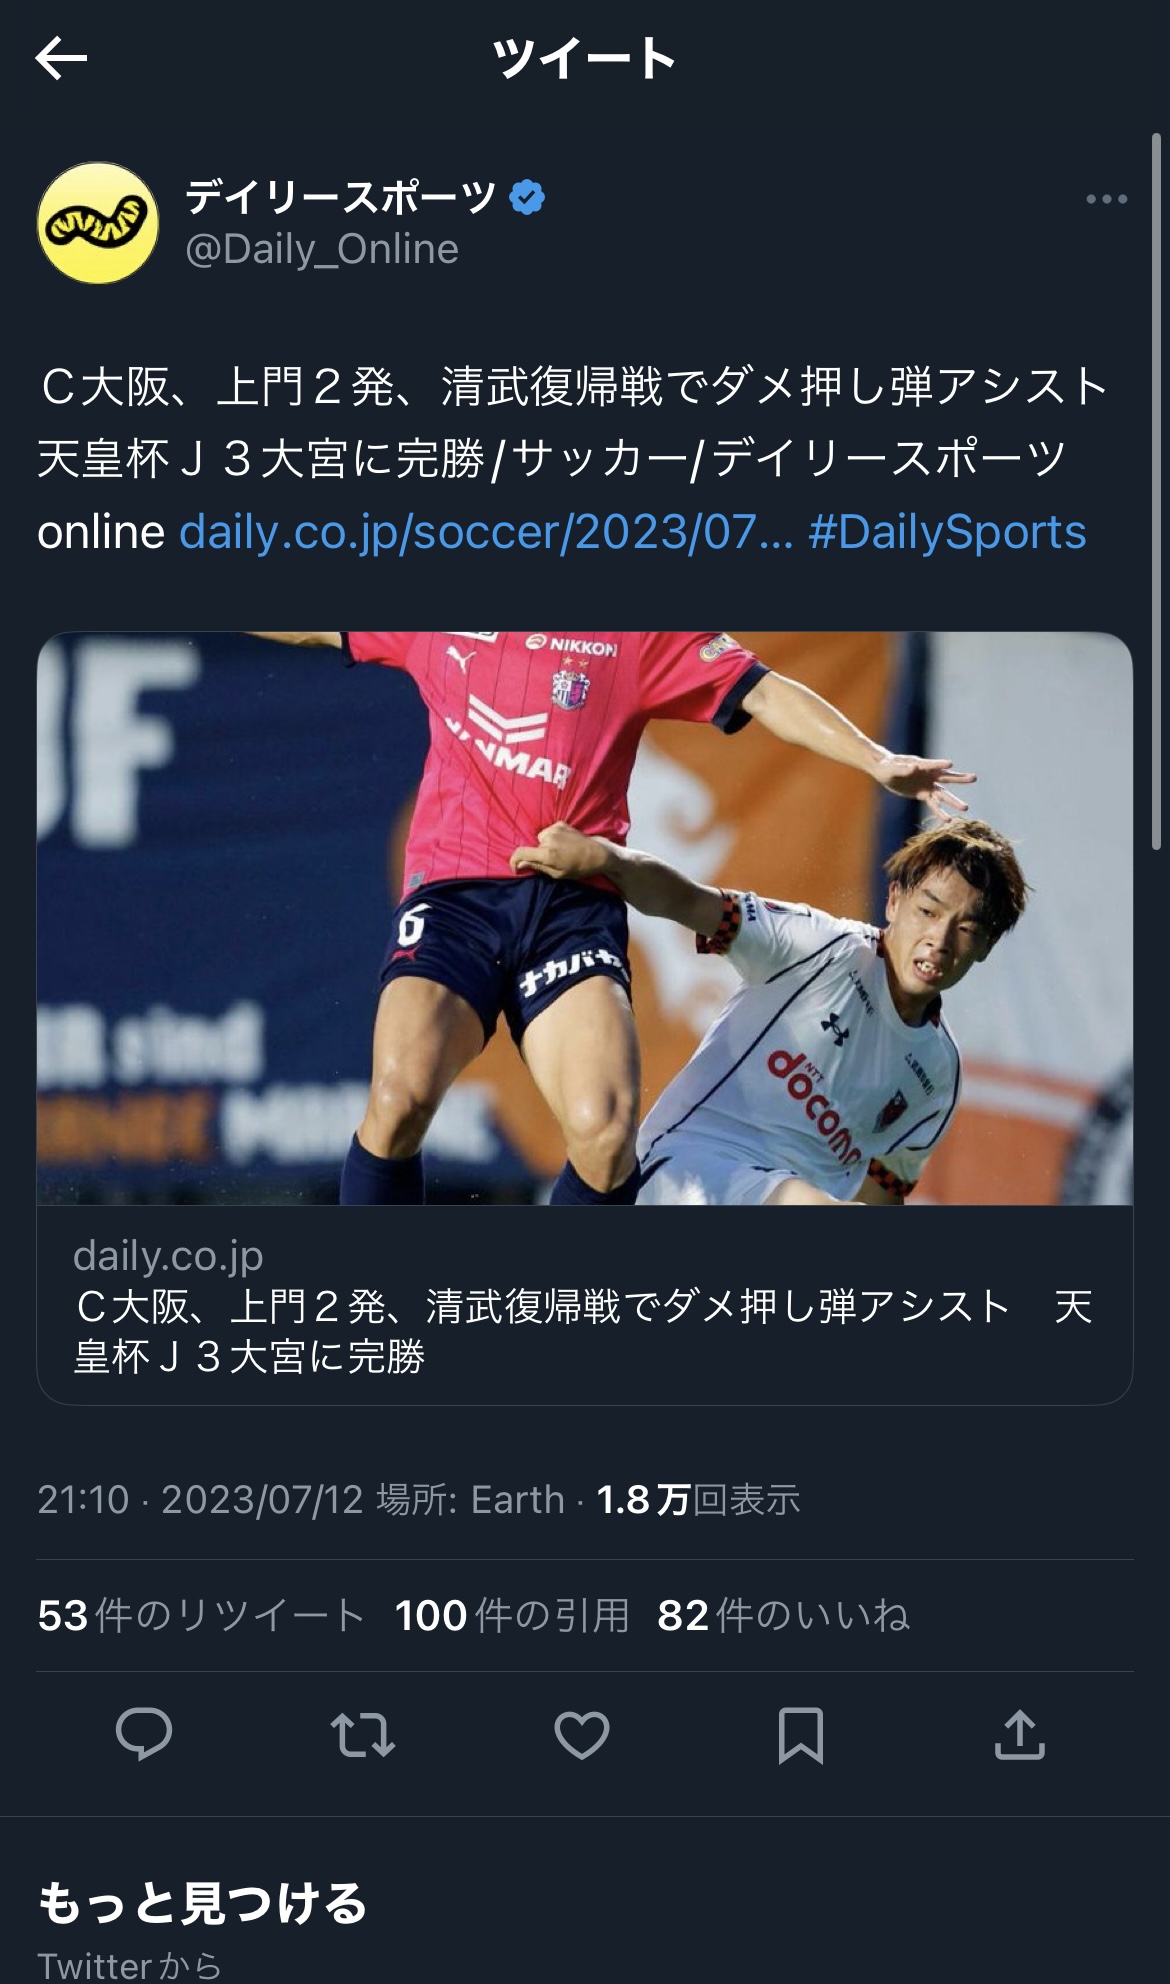This screenshot has width=1170, height=1984.
Task: Tap the reply speech bubble icon
Action: click(144, 1734)
